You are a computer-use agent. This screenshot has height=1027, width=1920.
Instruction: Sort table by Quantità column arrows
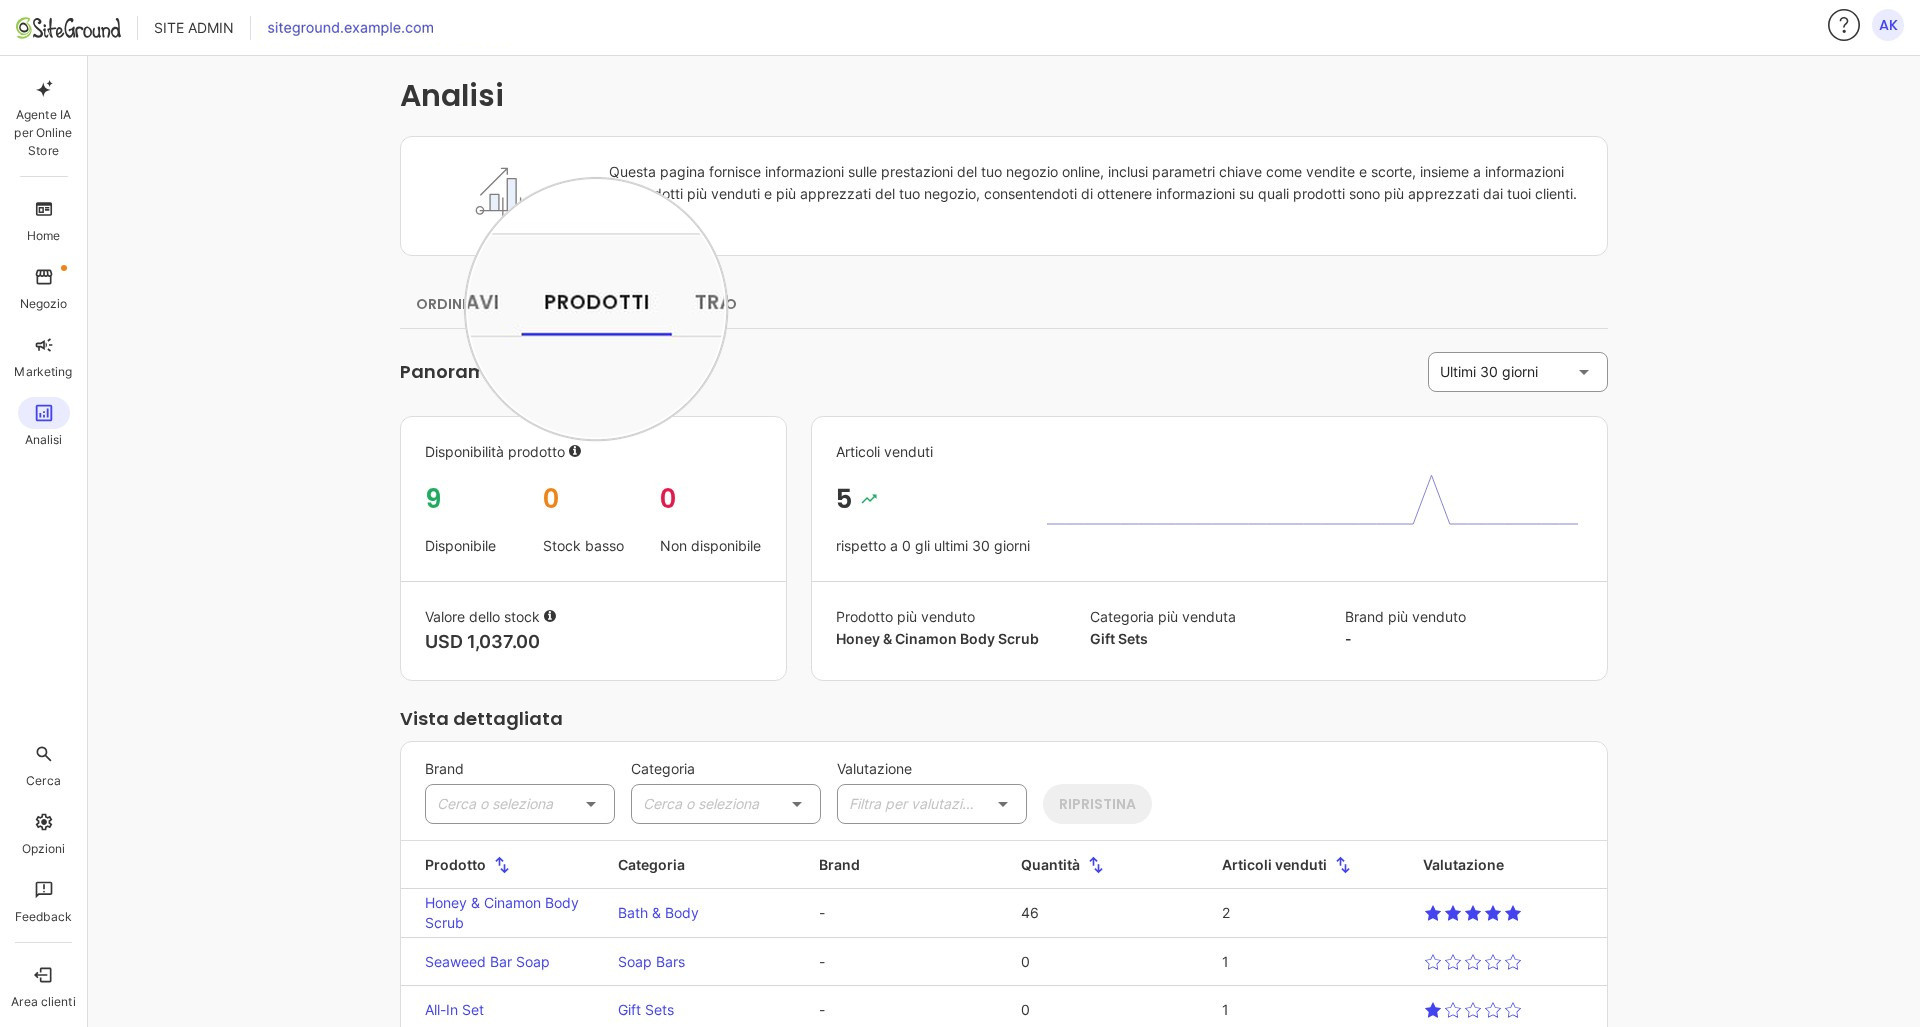1096,865
